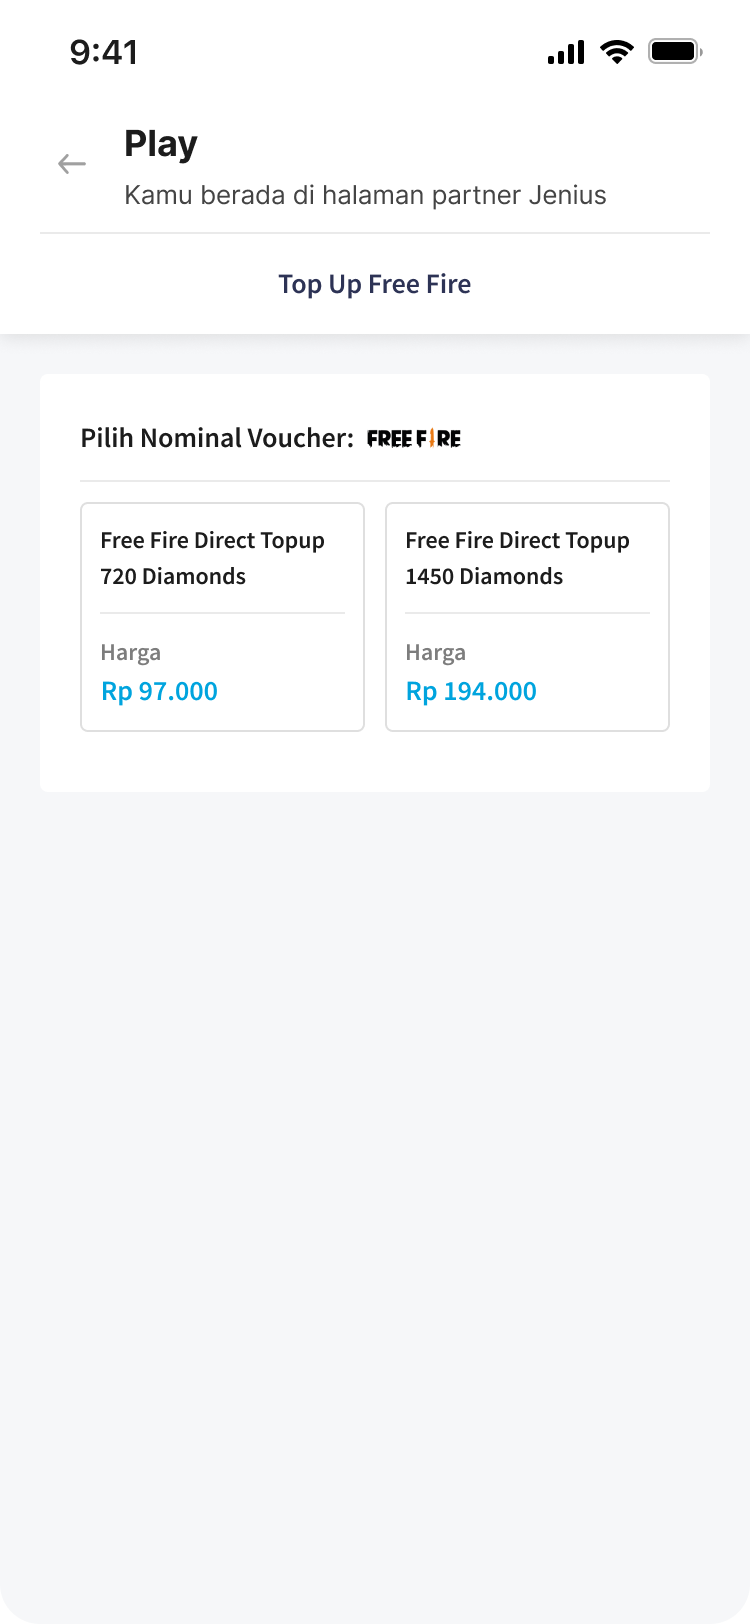The height and width of the screenshot is (1624, 750).
Task: Click the 720 Diamonds text
Action: pyautogui.click(x=173, y=577)
